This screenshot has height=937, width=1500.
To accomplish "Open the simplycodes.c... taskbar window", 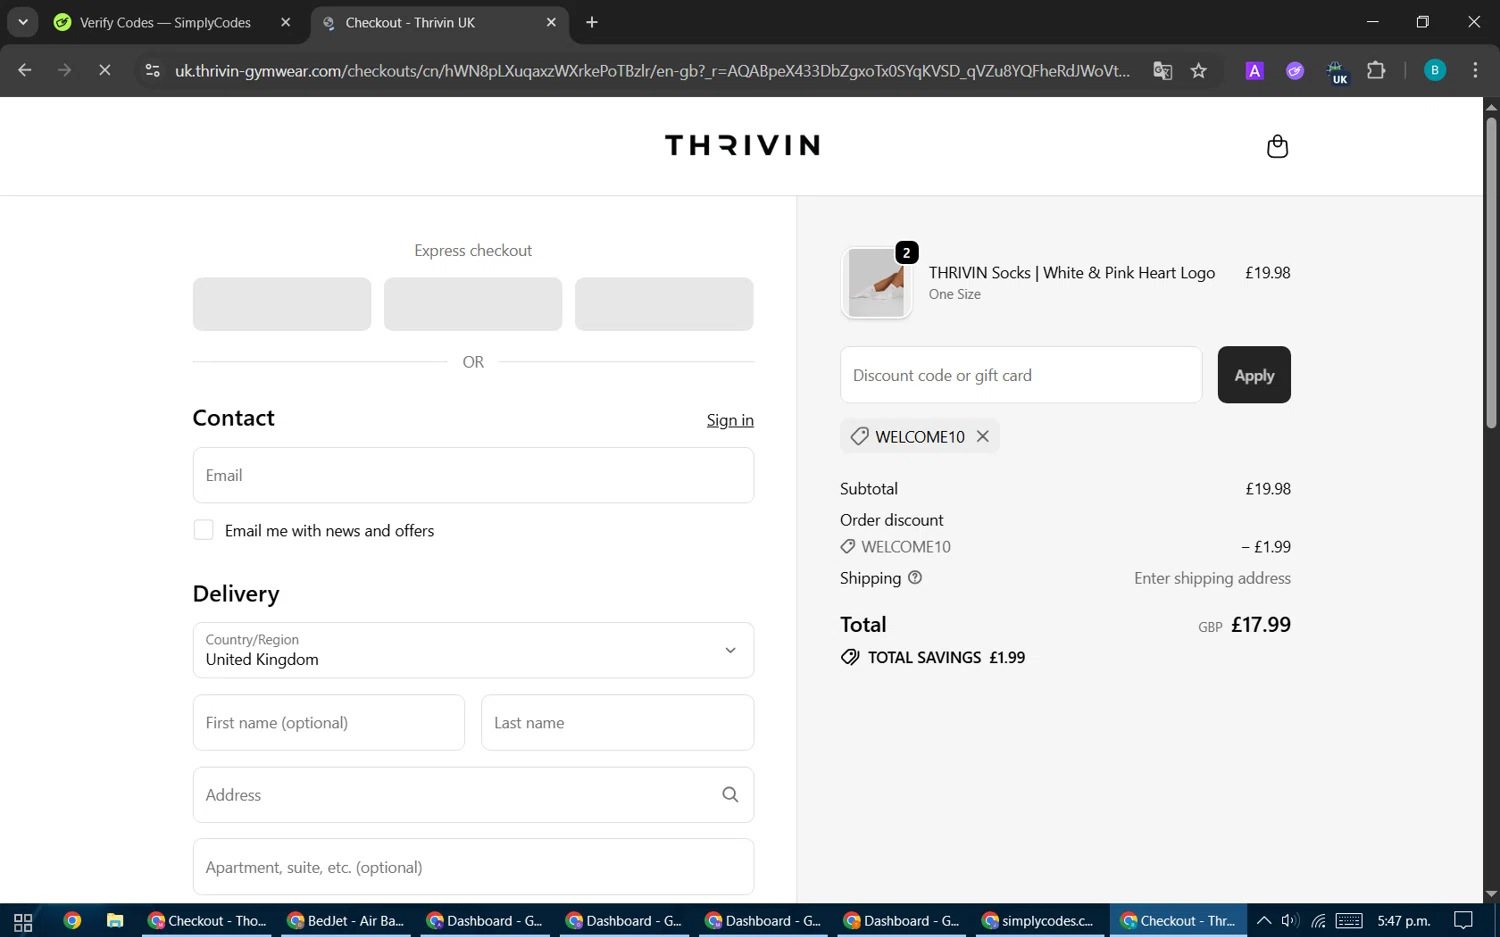I will pyautogui.click(x=1039, y=921).
